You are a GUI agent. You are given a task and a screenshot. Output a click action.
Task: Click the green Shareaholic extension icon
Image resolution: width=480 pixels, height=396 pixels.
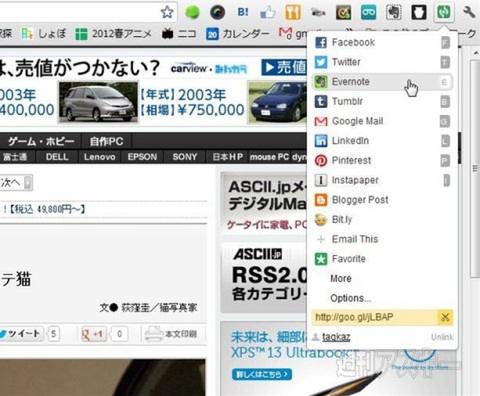[444, 12]
